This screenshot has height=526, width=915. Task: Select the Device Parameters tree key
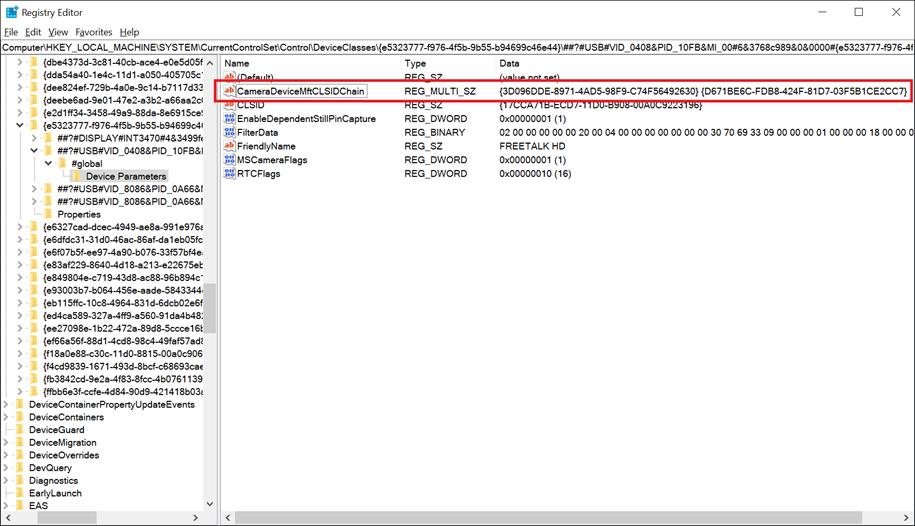click(x=126, y=176)
